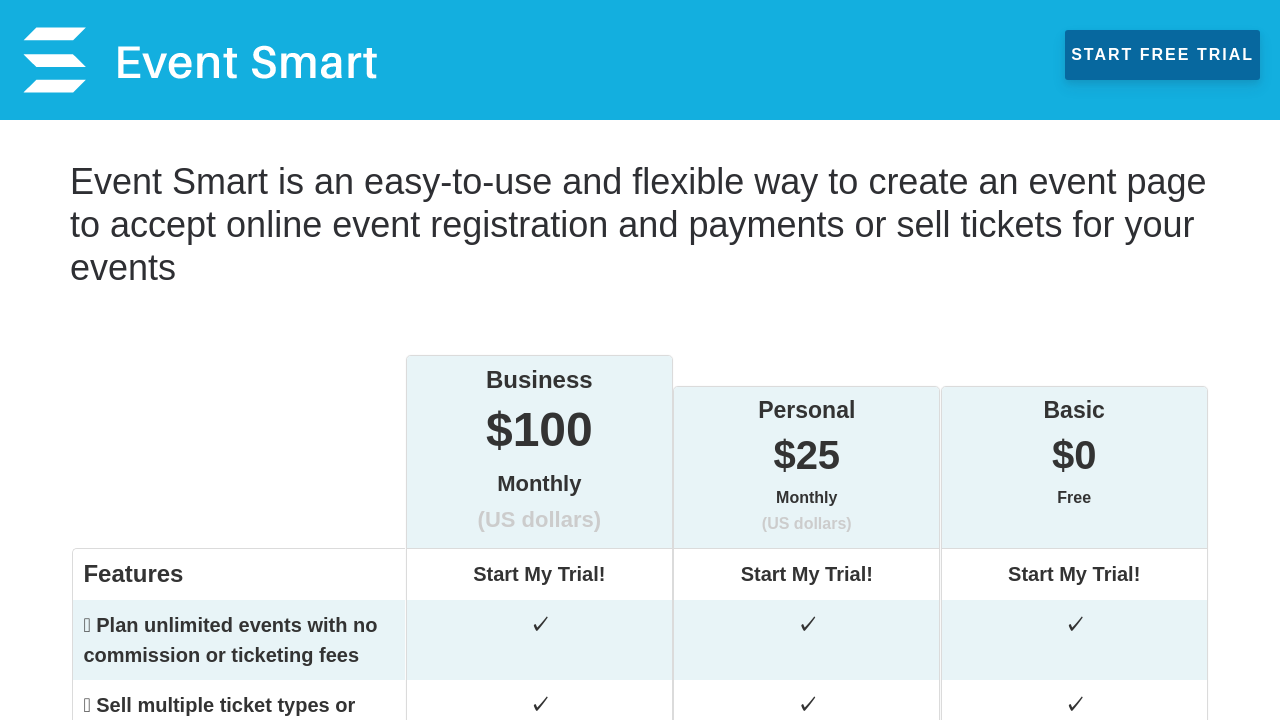
Task: Start My Trial for the Business plan
Action: 539,574
